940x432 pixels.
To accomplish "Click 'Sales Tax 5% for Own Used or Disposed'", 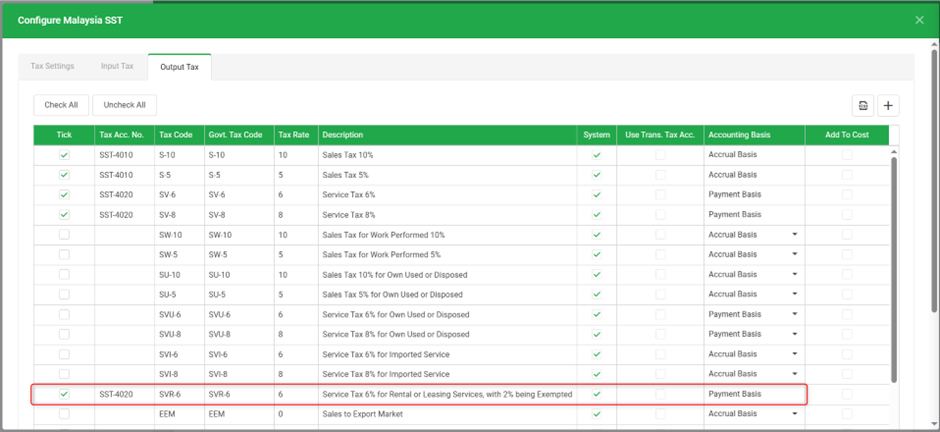I will (x=393, y=294).
